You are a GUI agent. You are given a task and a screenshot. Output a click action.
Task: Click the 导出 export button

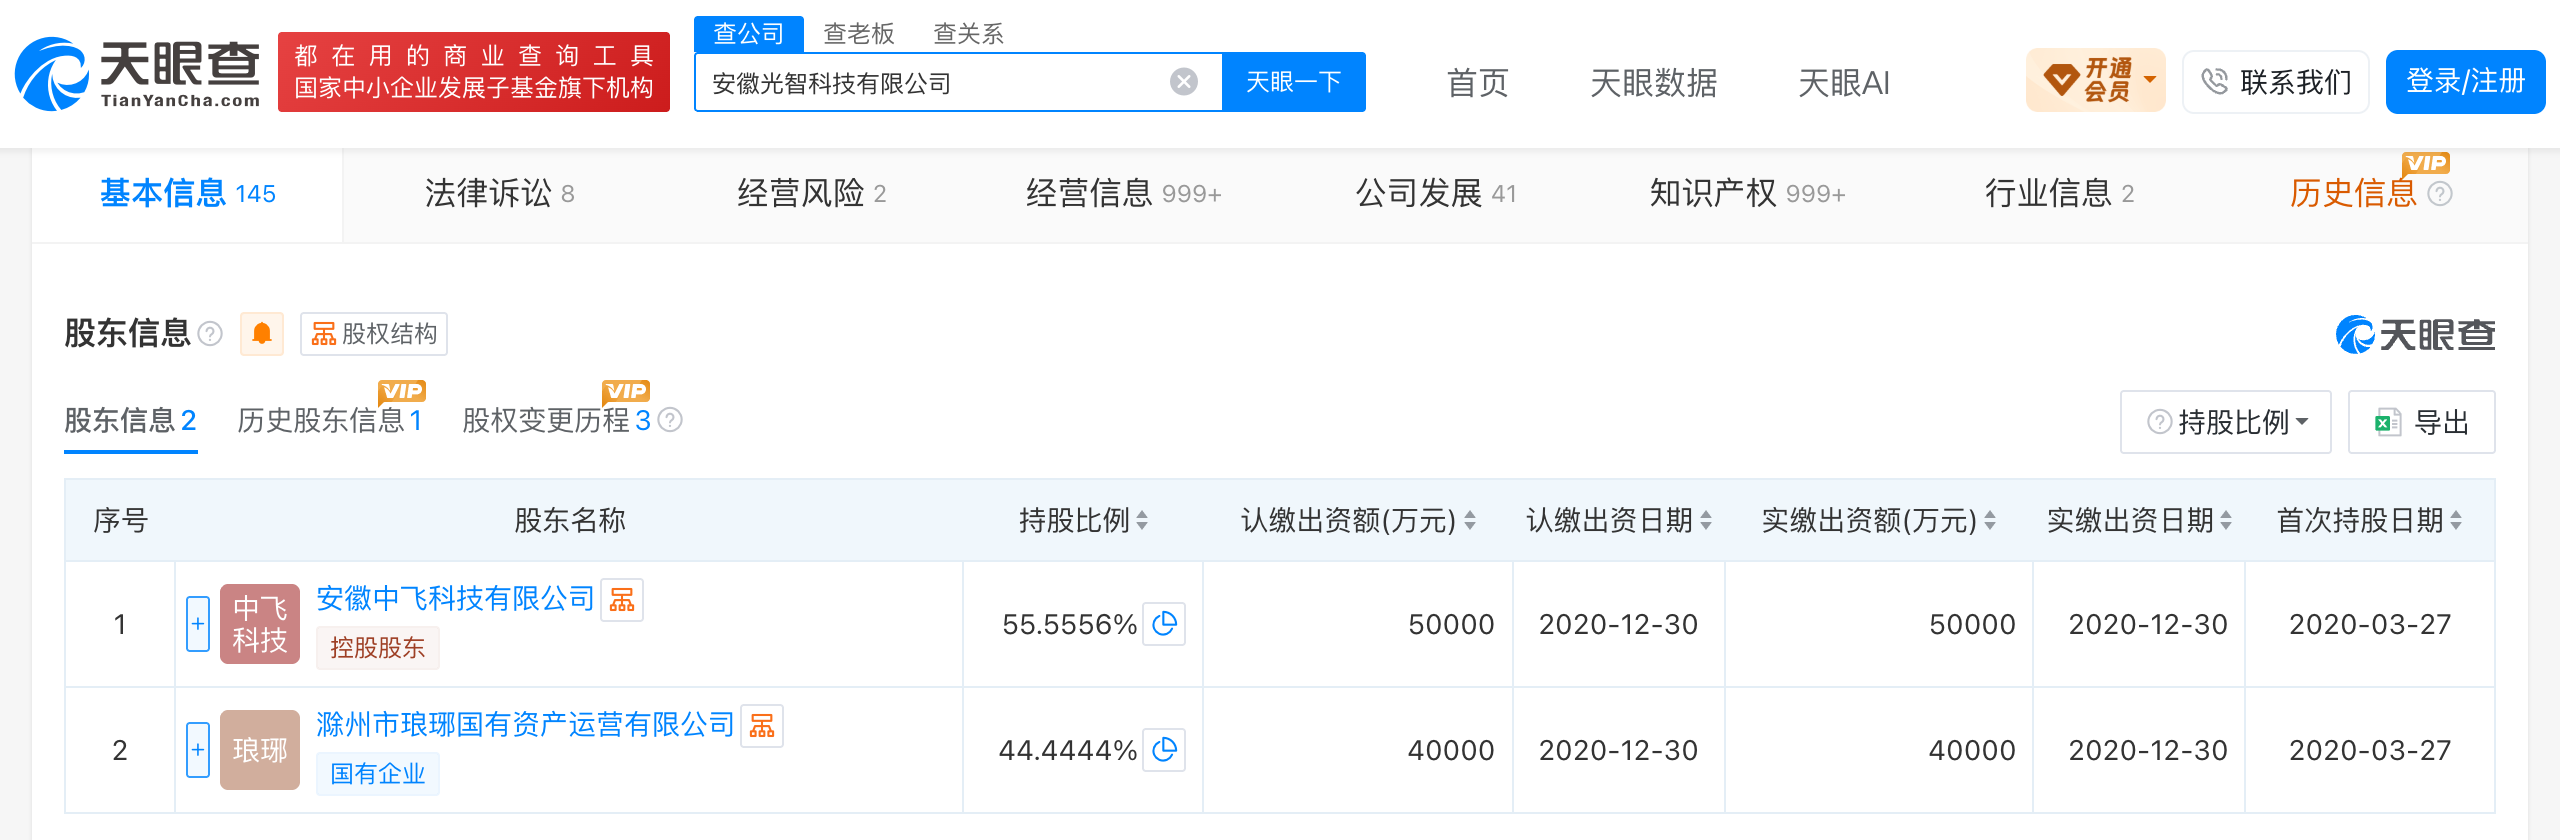point(2422,422)
